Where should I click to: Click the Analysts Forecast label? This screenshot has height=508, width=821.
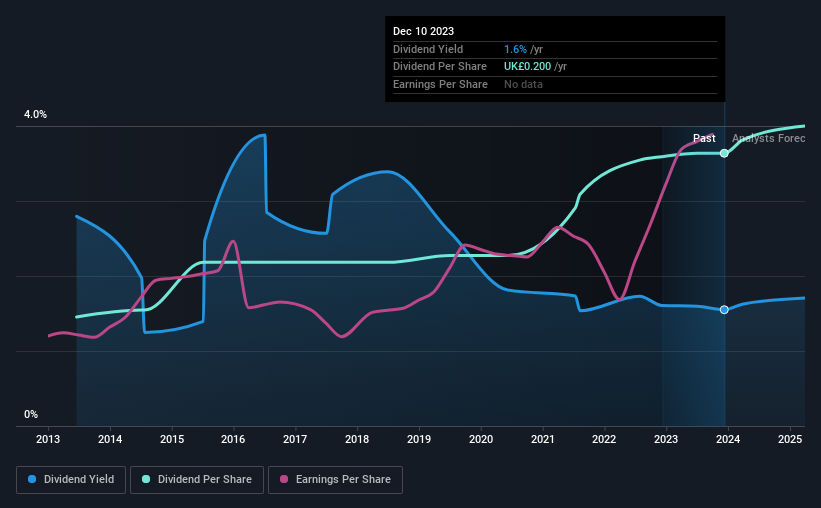[769, 138]
